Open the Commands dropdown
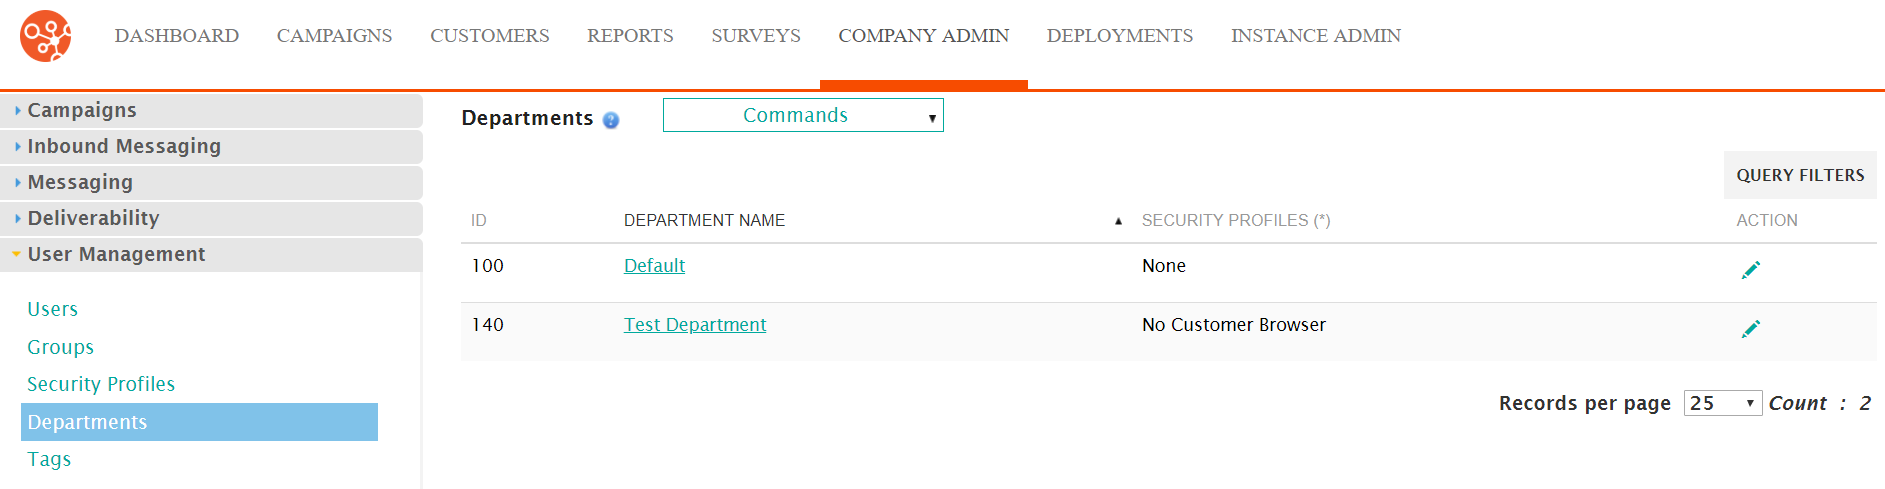The height and width of the screenshot is (489, 1885). pos(803,115)
